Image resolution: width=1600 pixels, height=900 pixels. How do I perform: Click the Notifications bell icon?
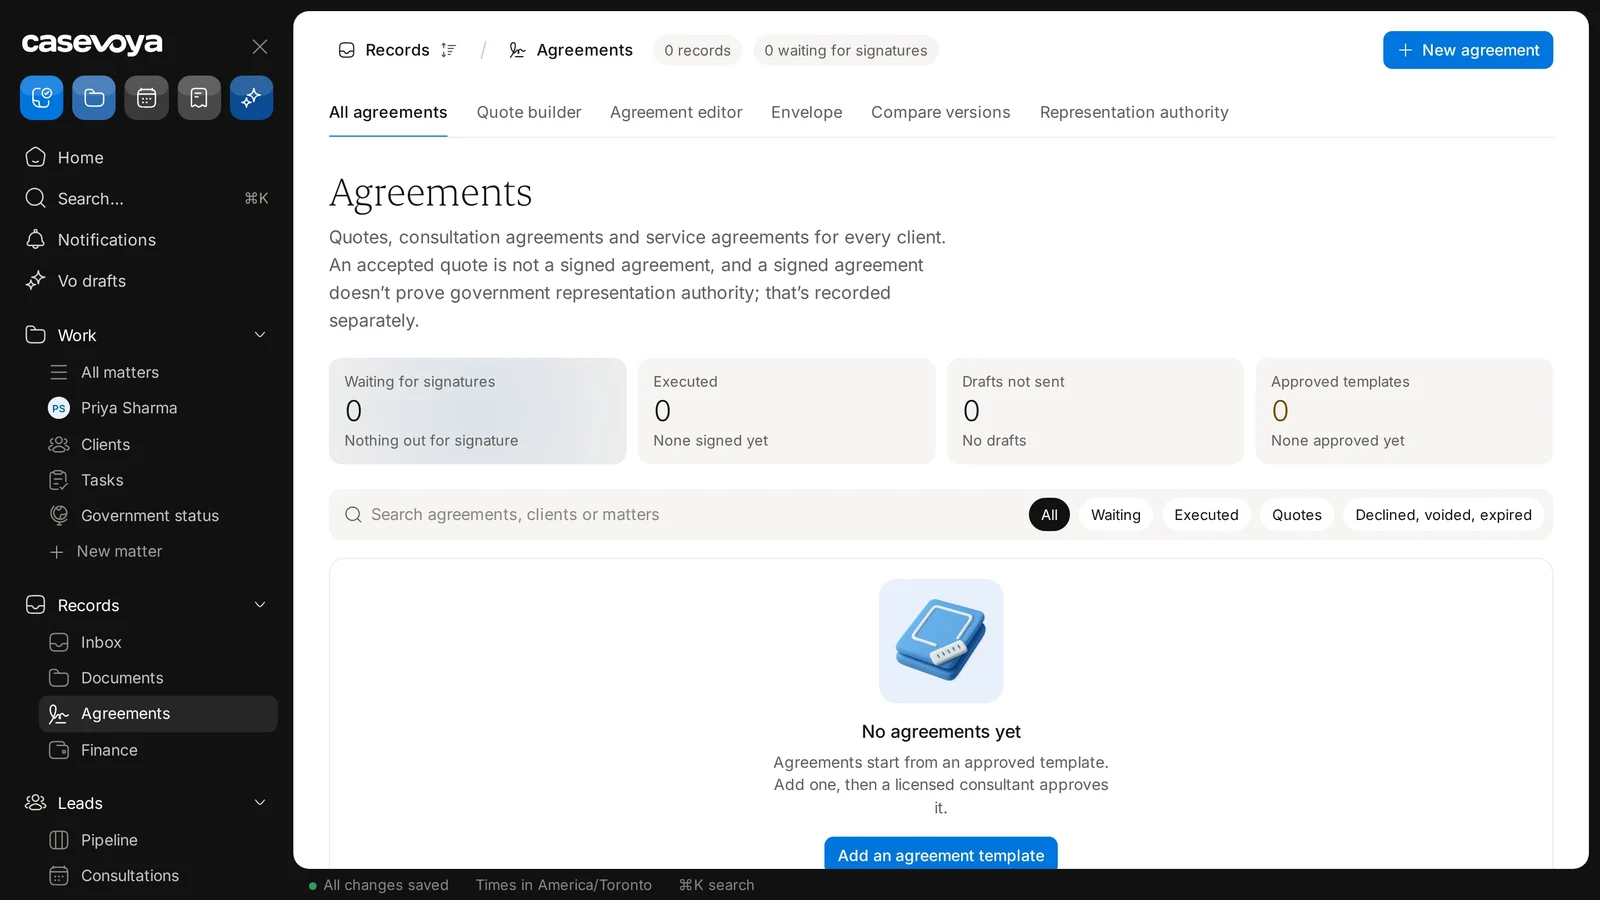pyautogui.click(x=36, y=239)
